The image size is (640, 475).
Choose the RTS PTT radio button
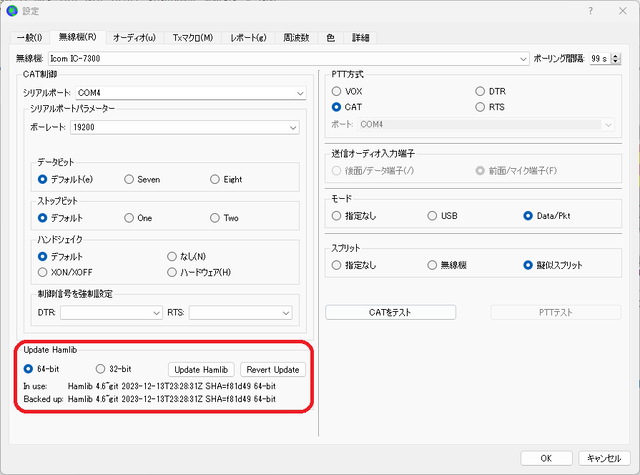(480, 107)
